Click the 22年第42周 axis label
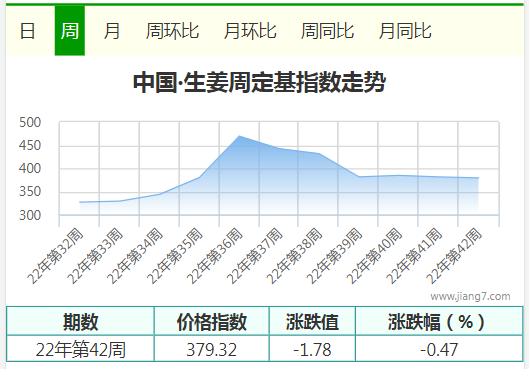The height and width of the screenshot is (369, 529). pyautogui.click(x=453, y=256)
